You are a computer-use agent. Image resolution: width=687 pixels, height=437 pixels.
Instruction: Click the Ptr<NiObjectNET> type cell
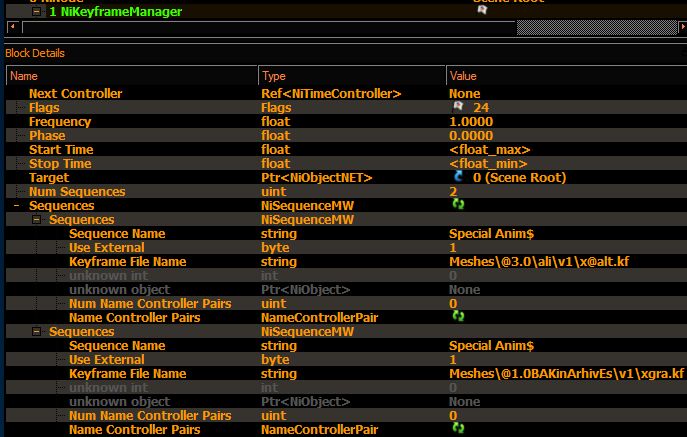tap(316, 178)
